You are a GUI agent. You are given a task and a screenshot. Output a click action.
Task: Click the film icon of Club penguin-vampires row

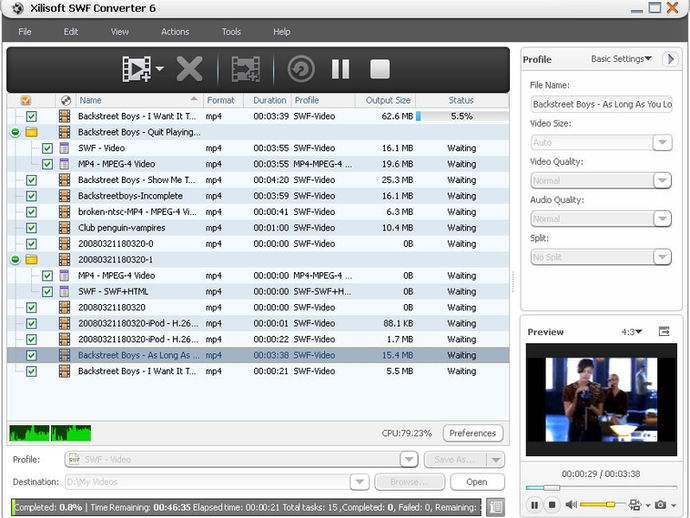pyautogui.click(x=64, y=228)
